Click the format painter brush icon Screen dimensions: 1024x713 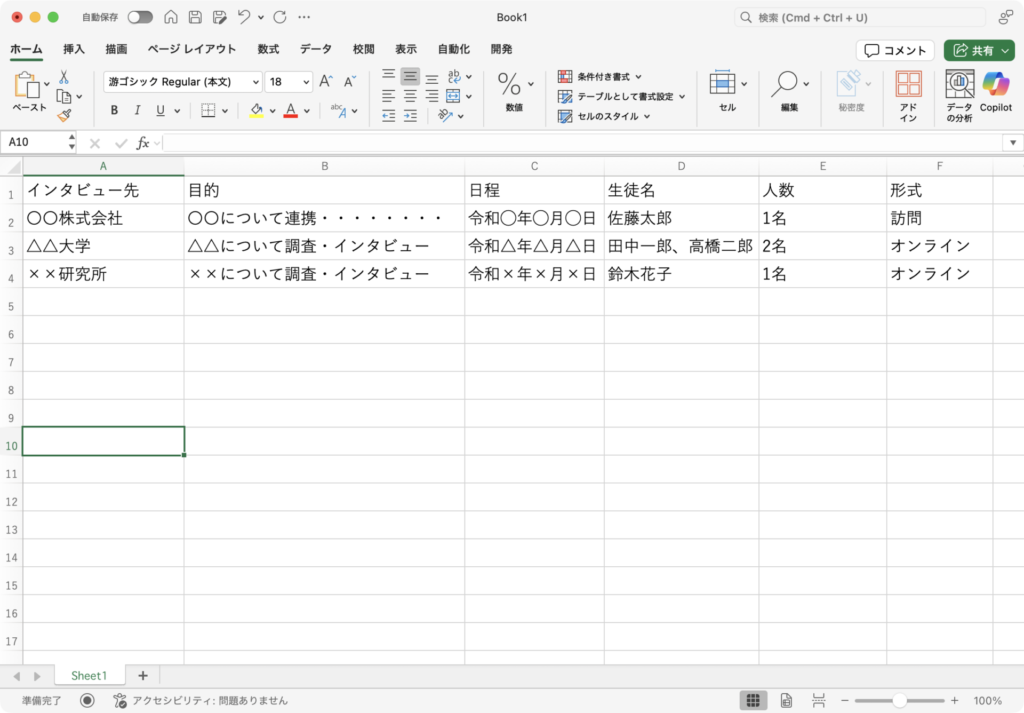(64, 116)
